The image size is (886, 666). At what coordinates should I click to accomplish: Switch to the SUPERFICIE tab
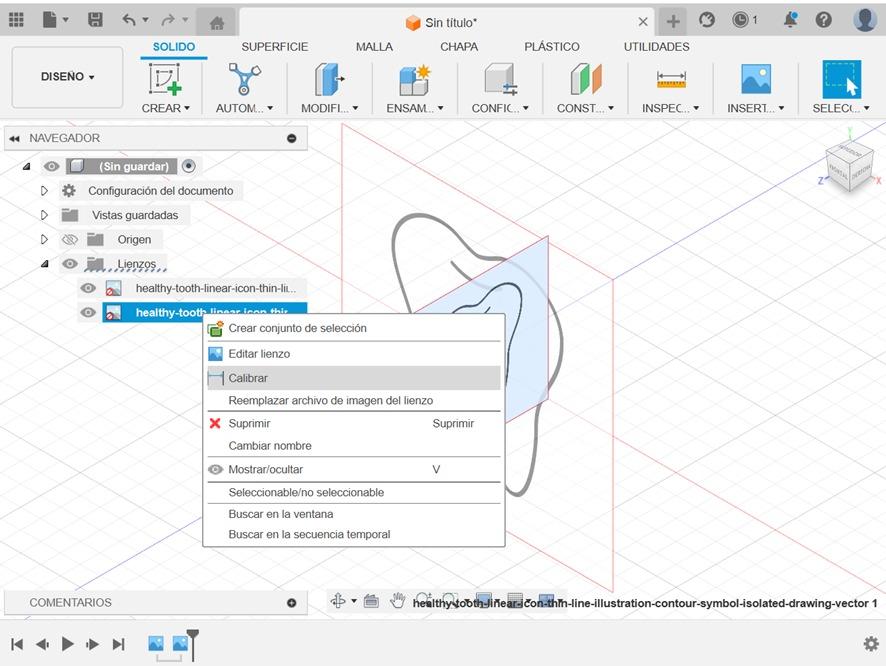click(x=275, y=47)
